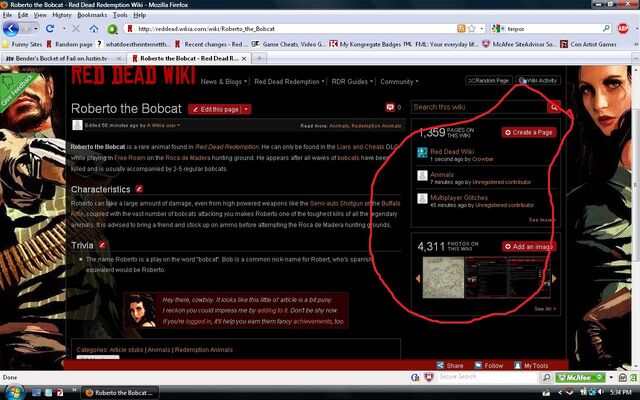Image resolution: width=640 pixels, height=400 pixels.
Task: Expand the Red Dead Redemption nav menu
Action: tap(289, 82)
